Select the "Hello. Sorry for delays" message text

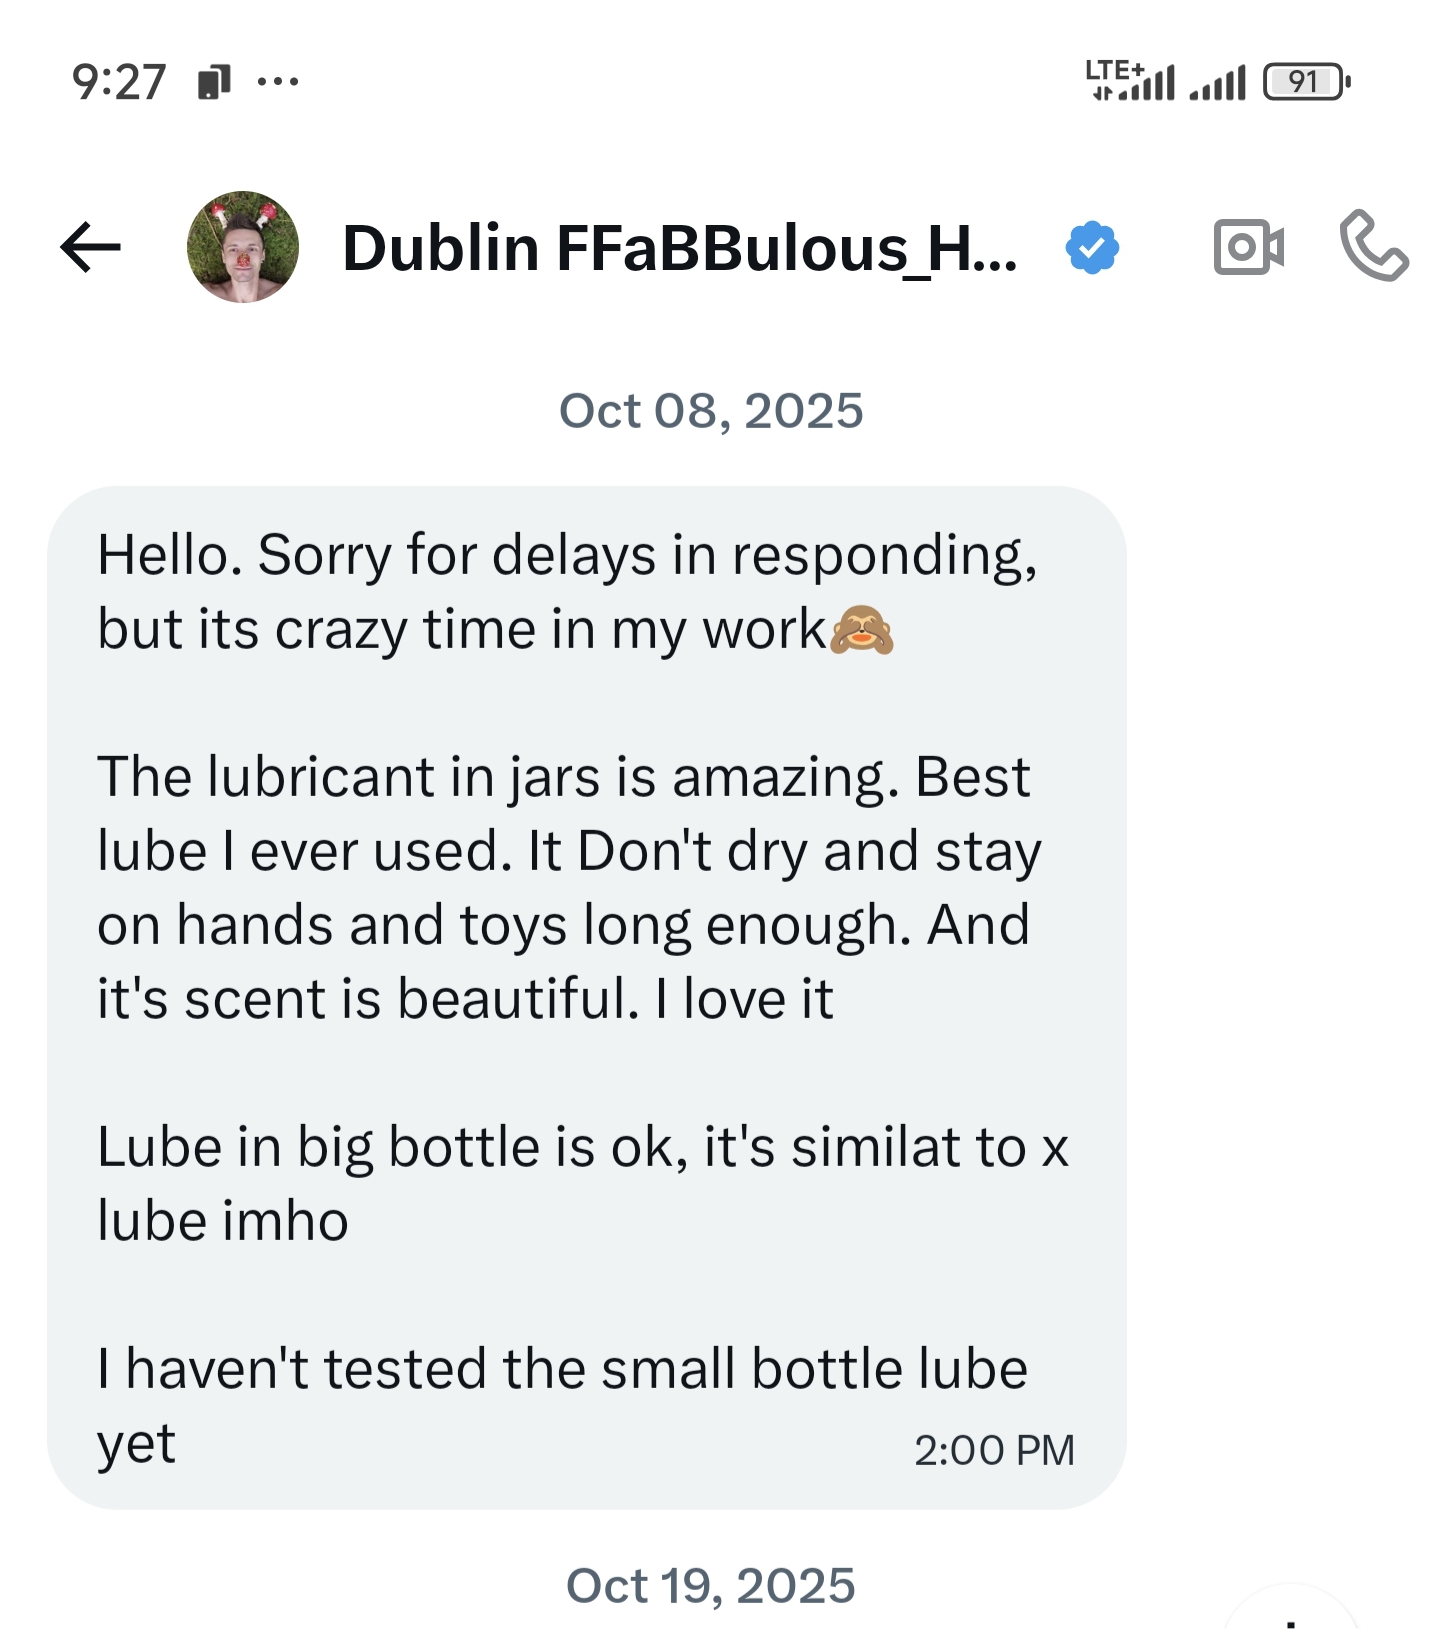566,592
